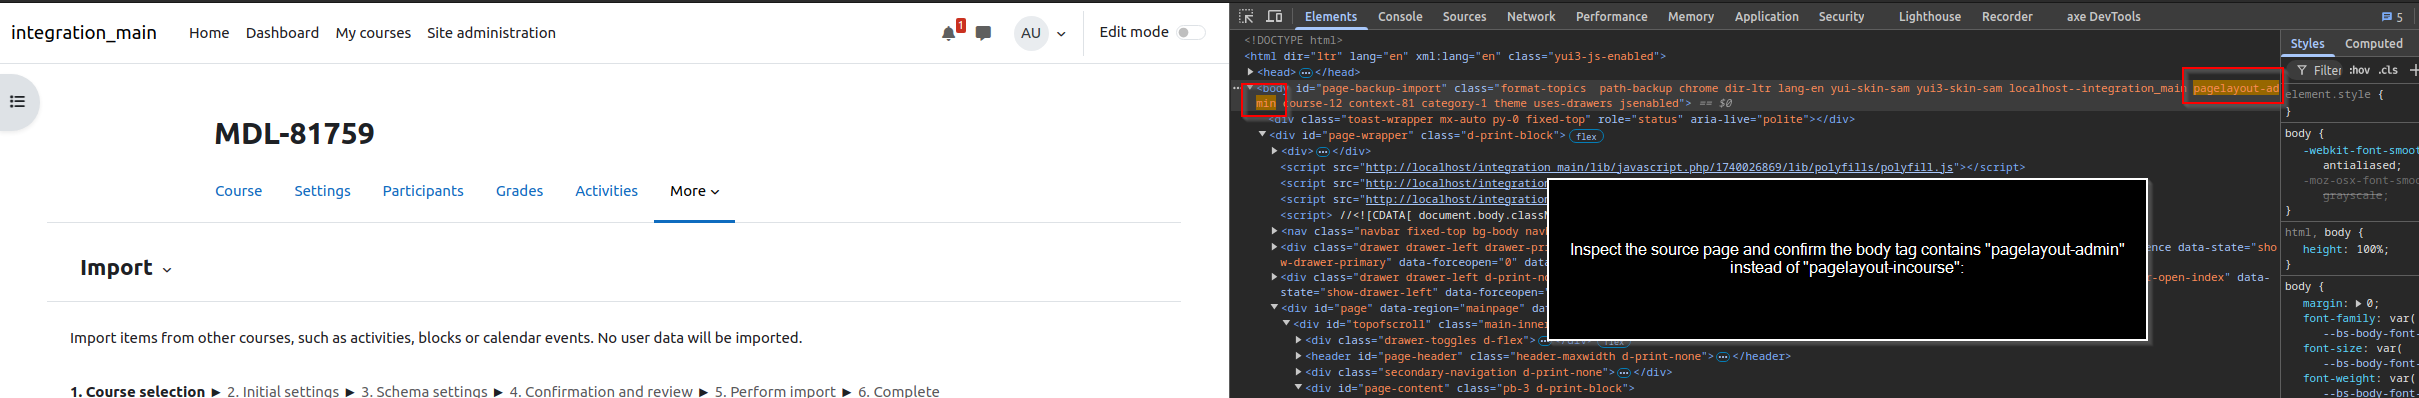Viewport: 2419px width, 398px height.
Task: Open the Course tab of MDL-81759
Action: (x=238, y=191)
